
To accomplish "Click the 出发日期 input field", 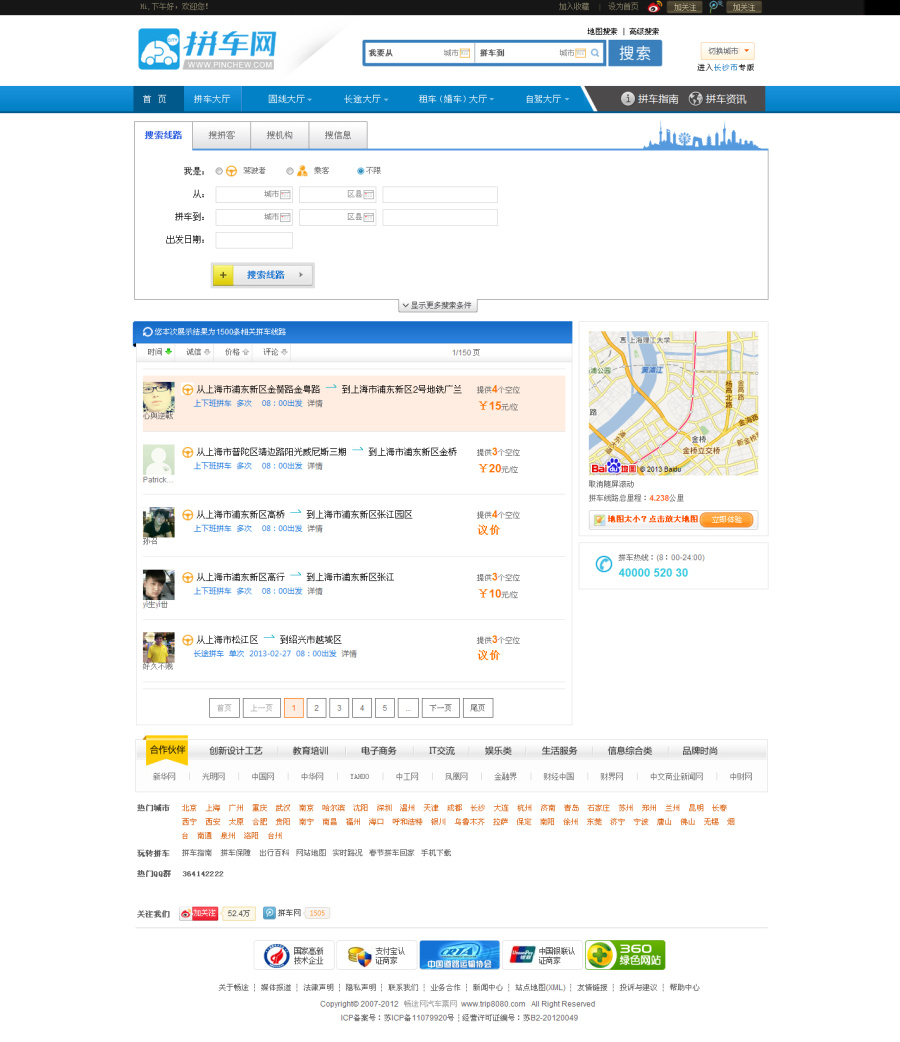I will click(255, 240).
